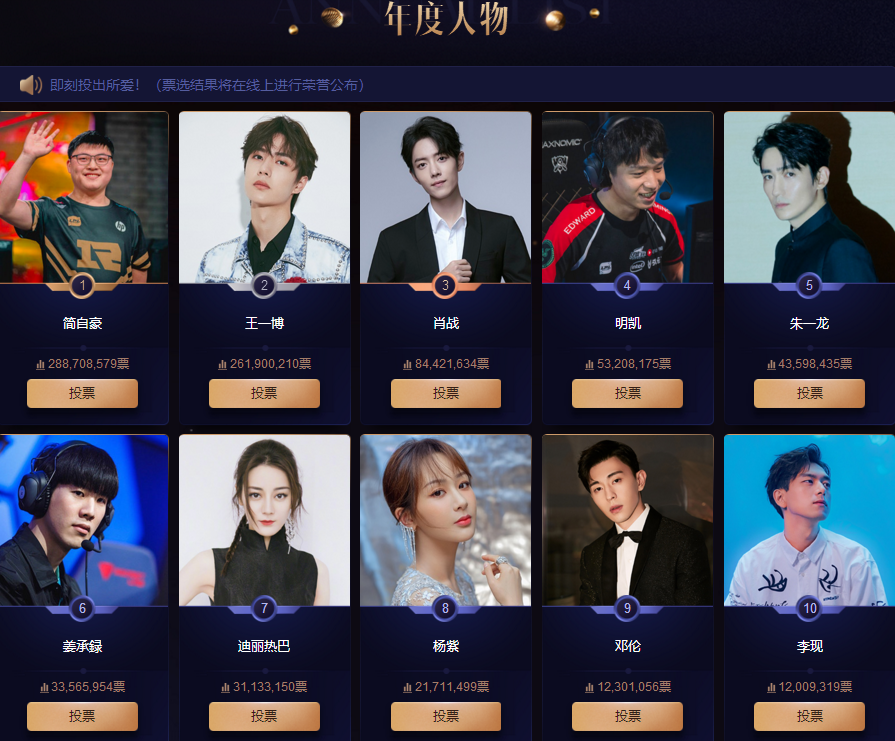Image resolution: width=895 pixels, height=741 pixels.
Task: Click the rank 3 orange badge
Action: (x=445, y=285)
